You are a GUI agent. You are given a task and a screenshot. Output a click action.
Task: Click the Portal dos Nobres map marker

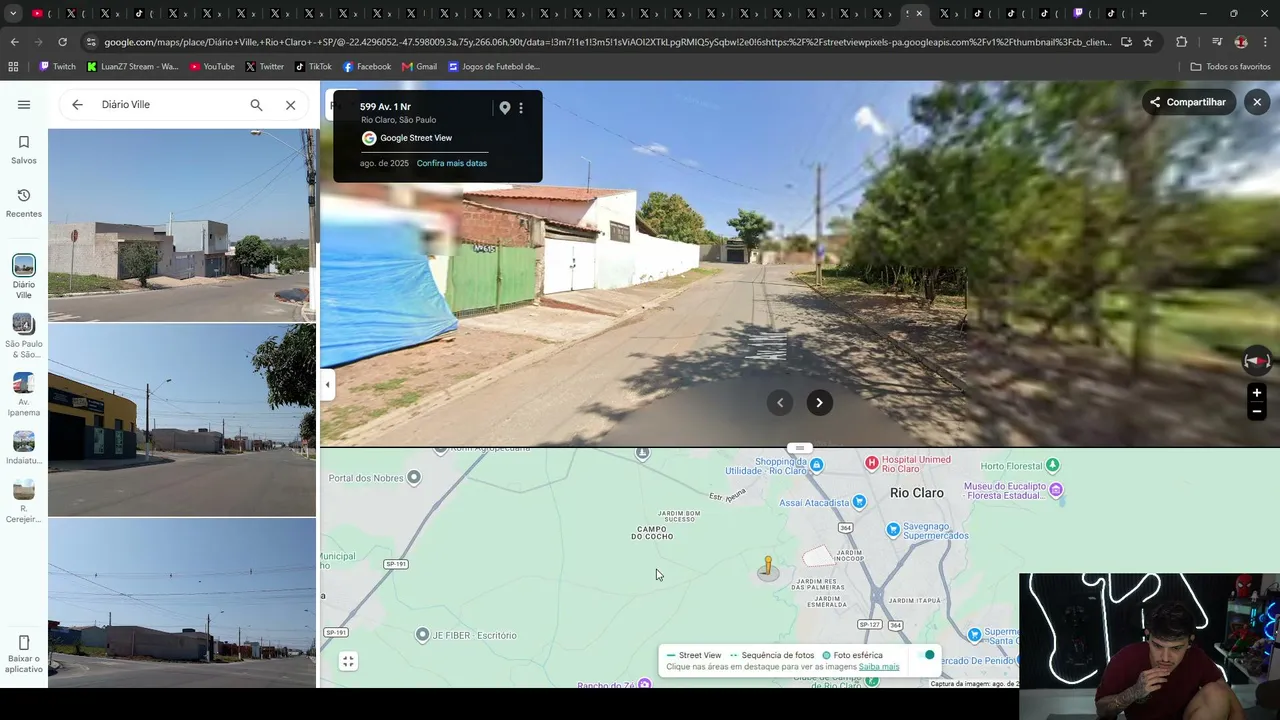coord(414,478)
